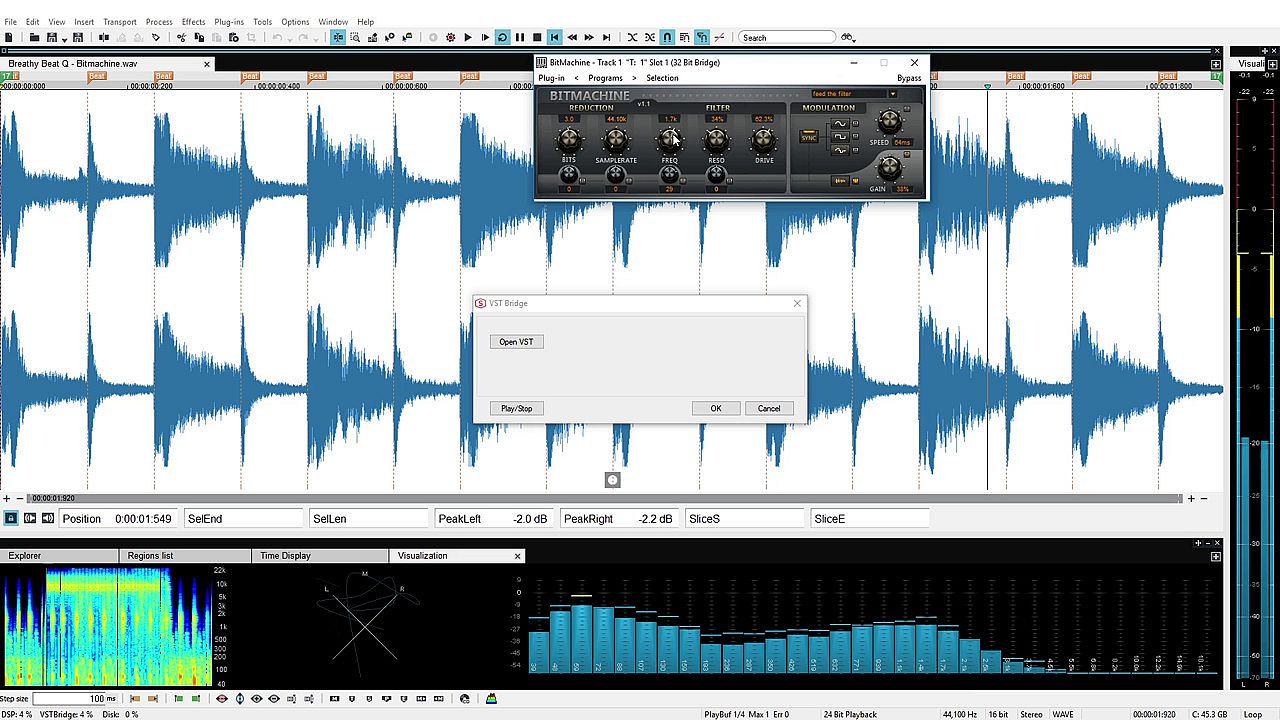Toggle the SYNC button in Modulation
The image size is (1280, 720).
tap(808, 137)
